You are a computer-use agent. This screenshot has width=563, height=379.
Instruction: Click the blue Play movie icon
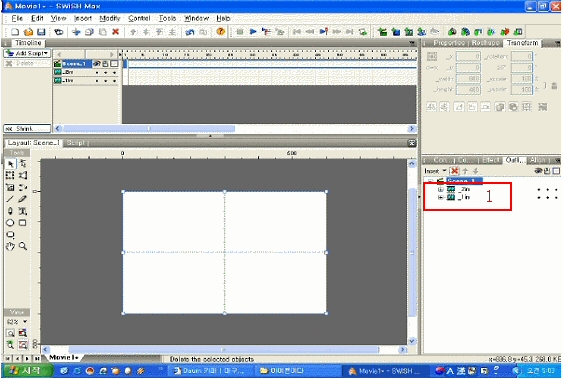coord(253,32)
